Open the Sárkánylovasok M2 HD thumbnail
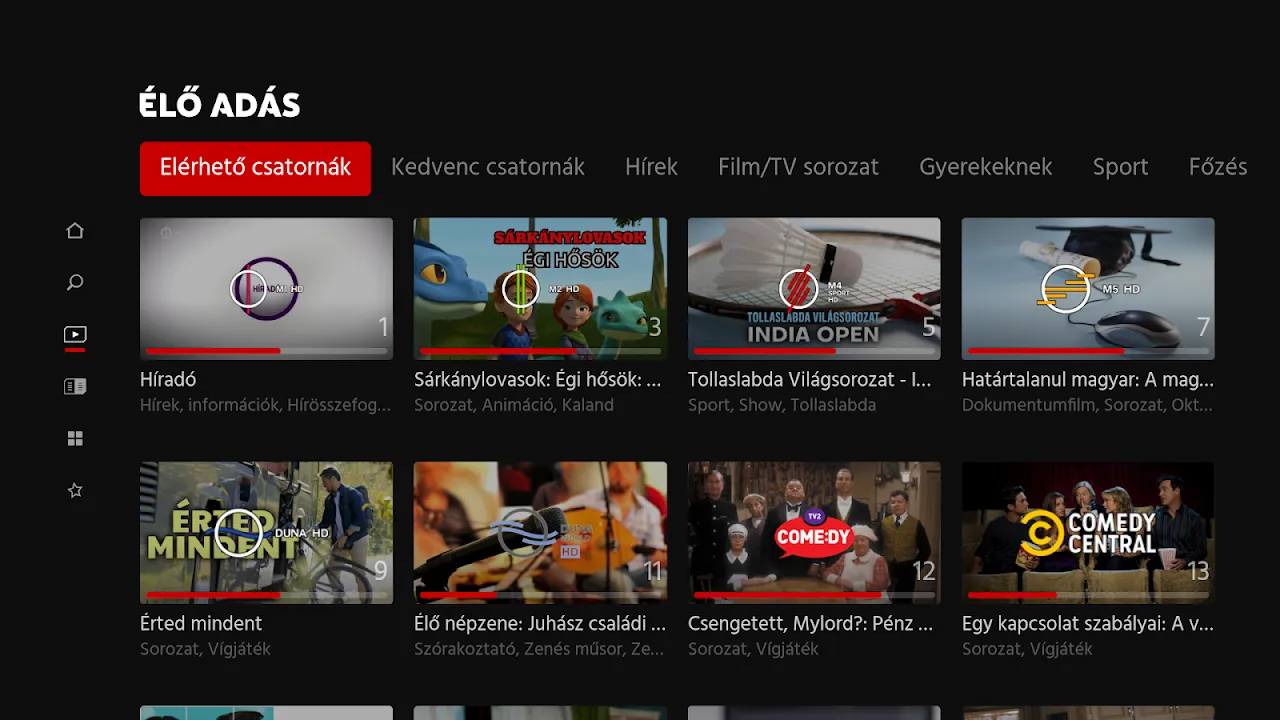Viewport: 1280px width, 720px height. [540, 288]
